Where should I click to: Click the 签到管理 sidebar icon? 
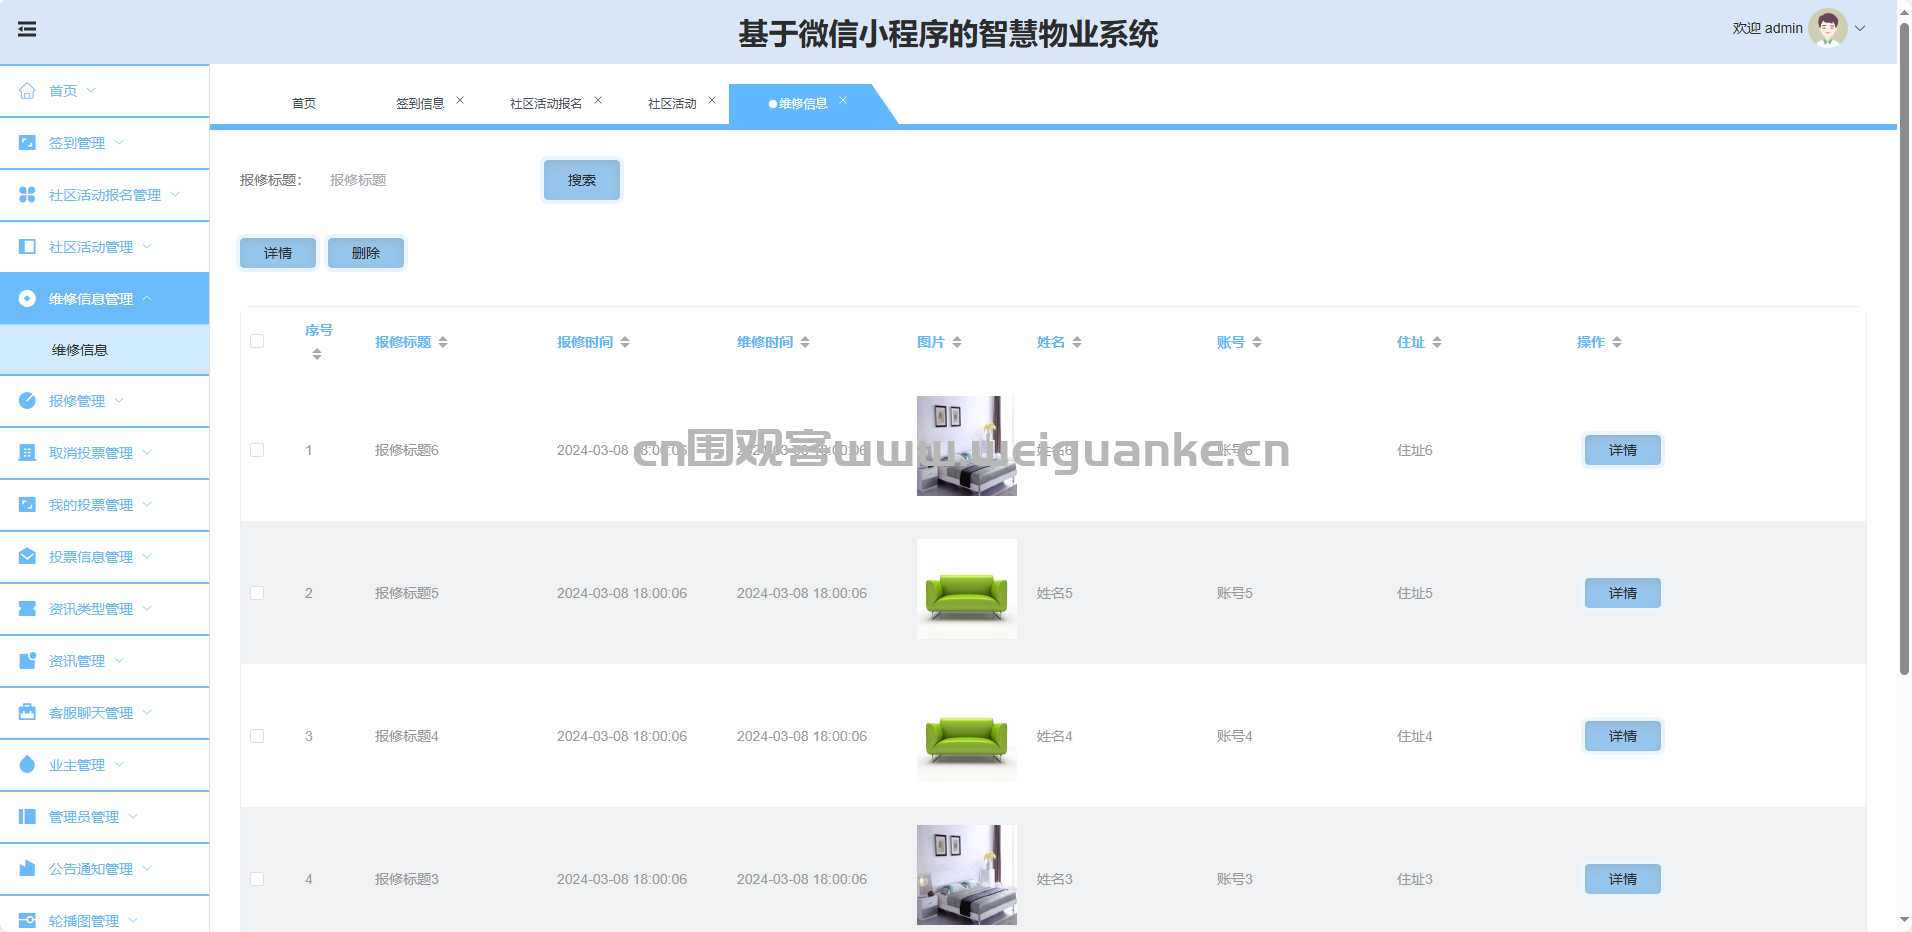pos(27,143)
